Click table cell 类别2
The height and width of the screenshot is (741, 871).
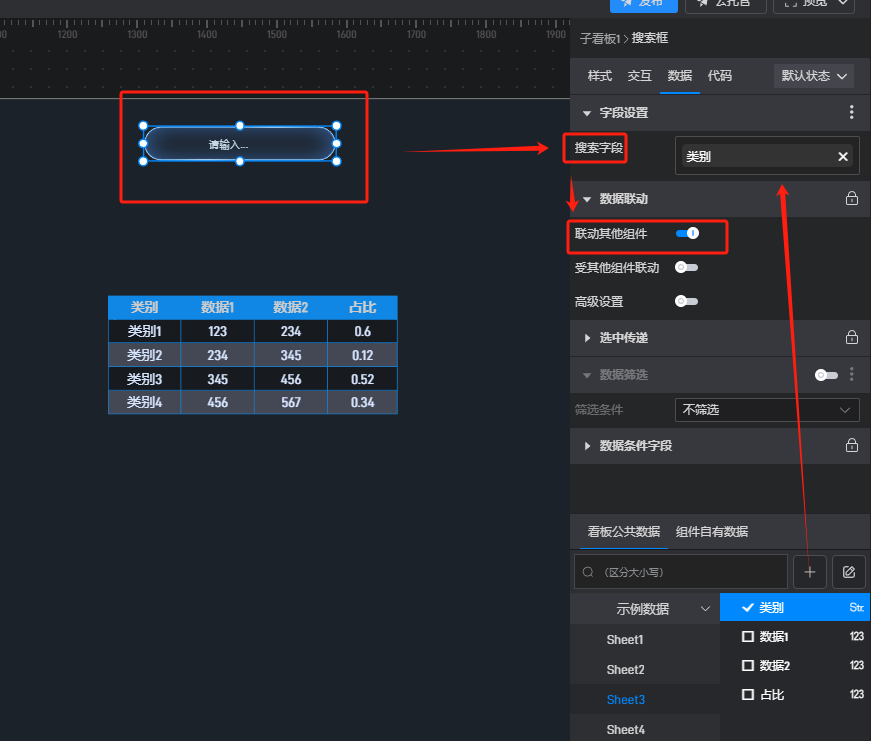tap(144, 355)
